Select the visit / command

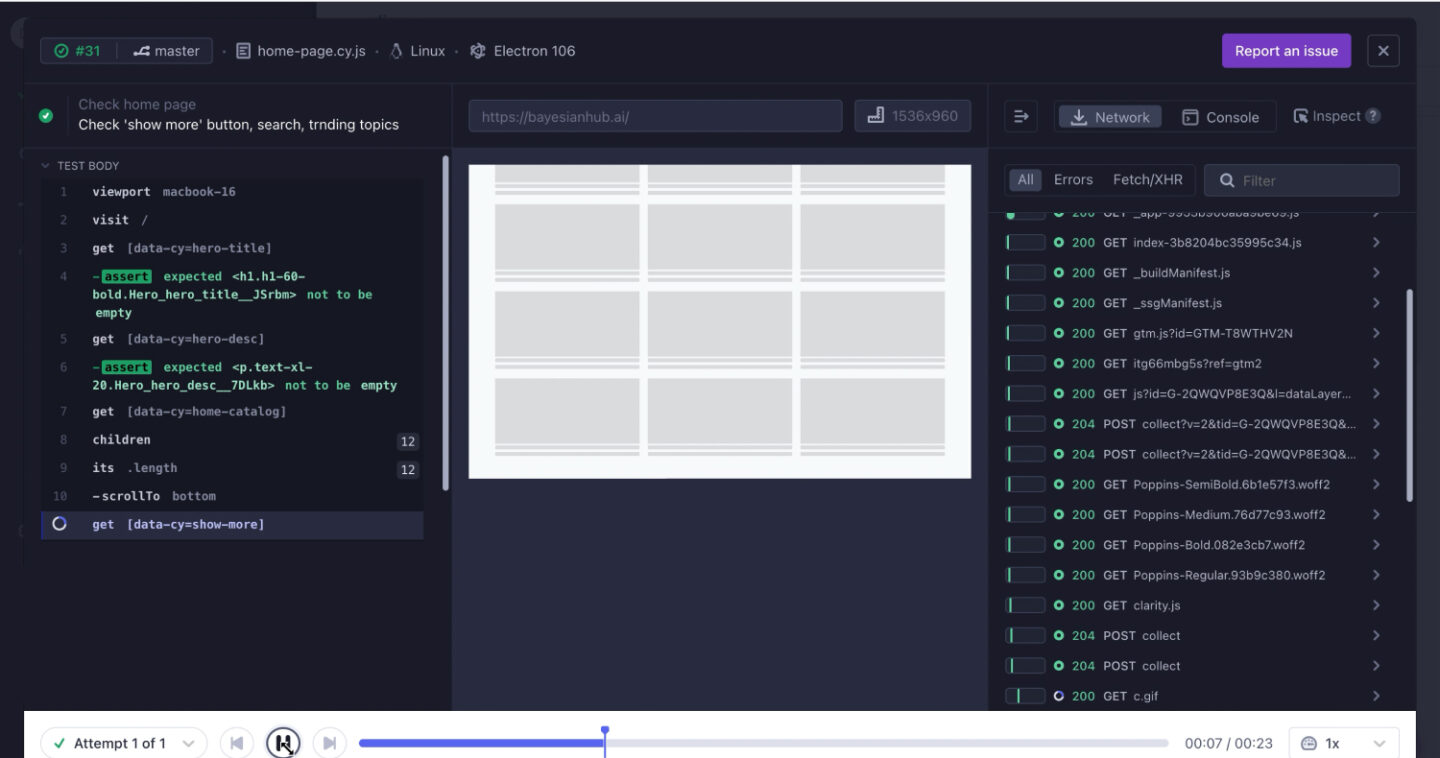(x=232, y=220)
